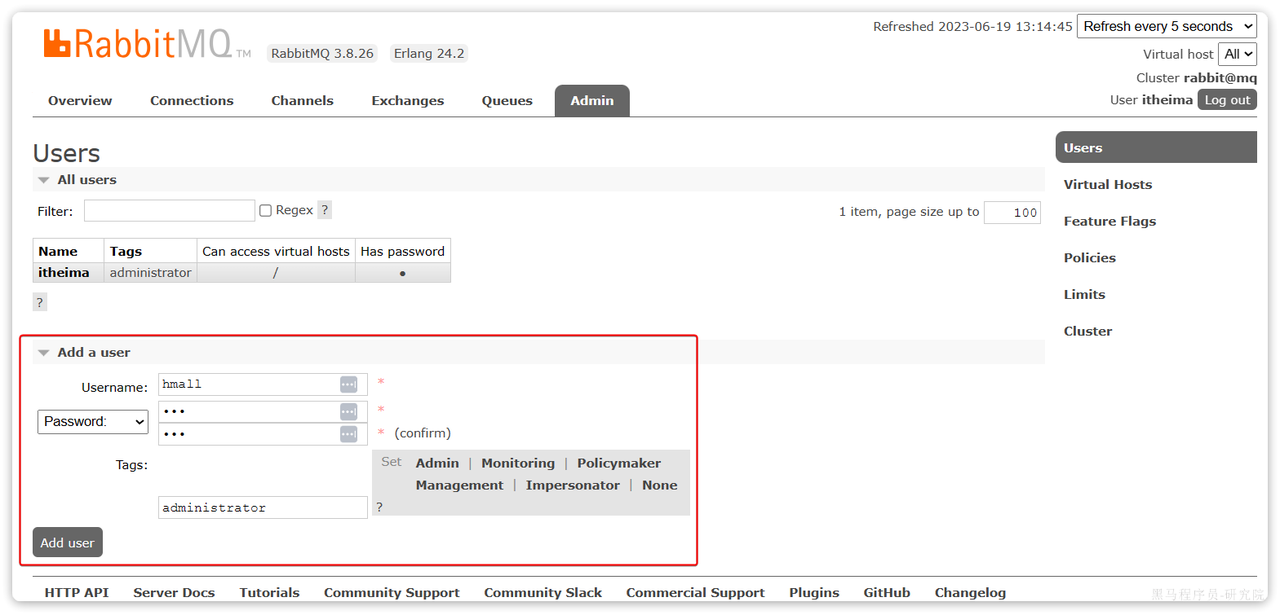Open the itheima user link
Screen dimensions: 1280x615
point(64,273)
